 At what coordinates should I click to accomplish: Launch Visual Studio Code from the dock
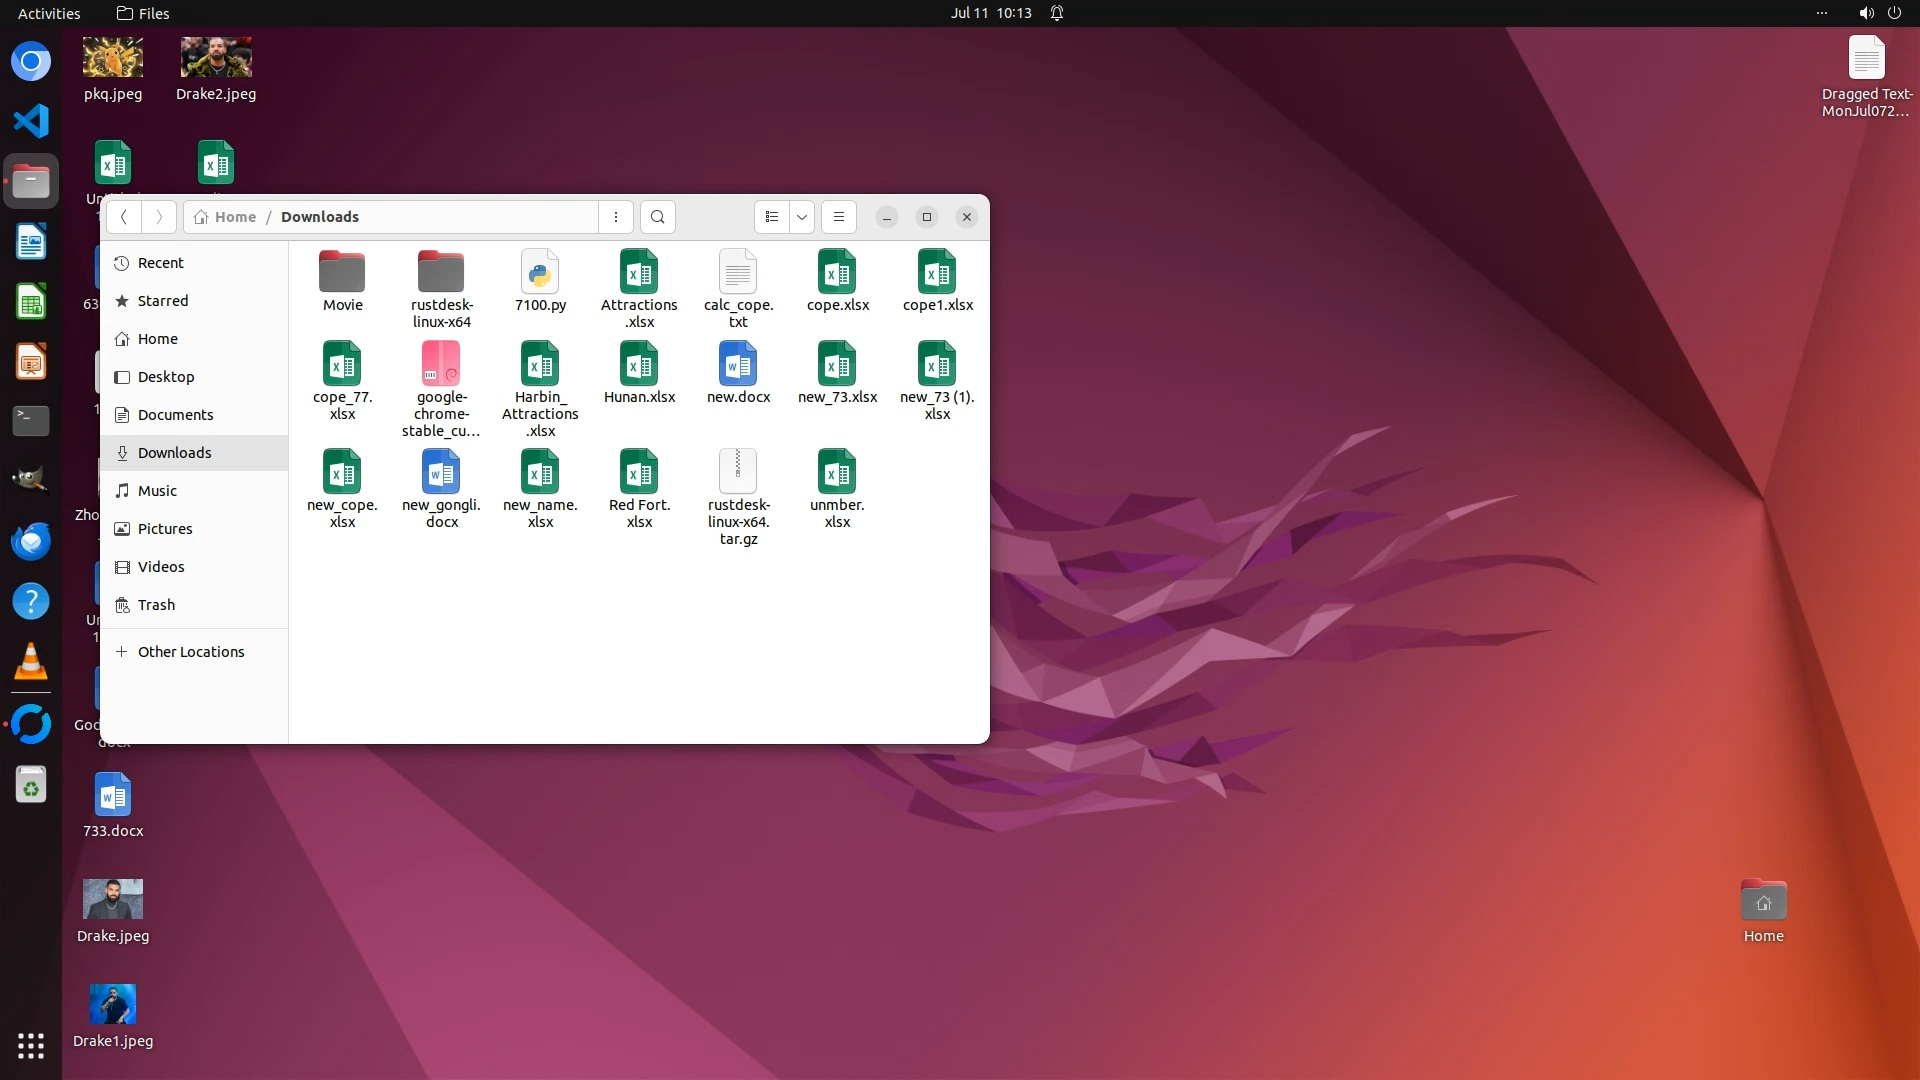point(31,121)
